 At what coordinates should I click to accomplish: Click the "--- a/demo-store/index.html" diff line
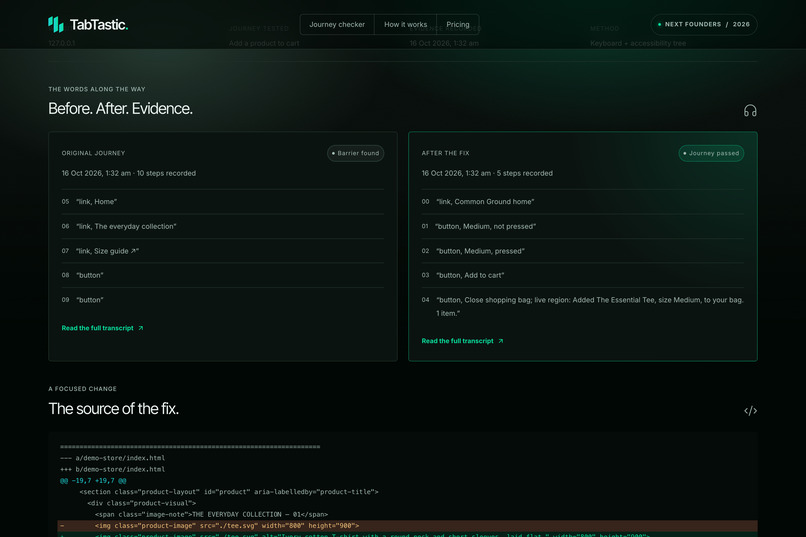pyautogui.click(x=113, y=458)
